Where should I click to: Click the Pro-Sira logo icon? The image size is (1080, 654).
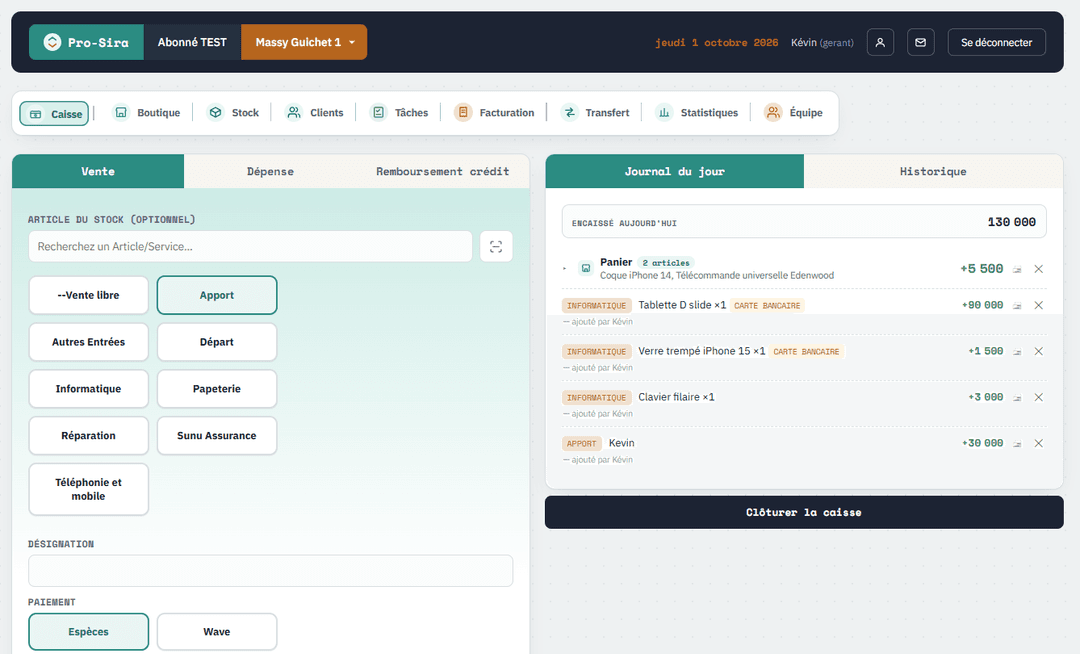tap(52, 42)
